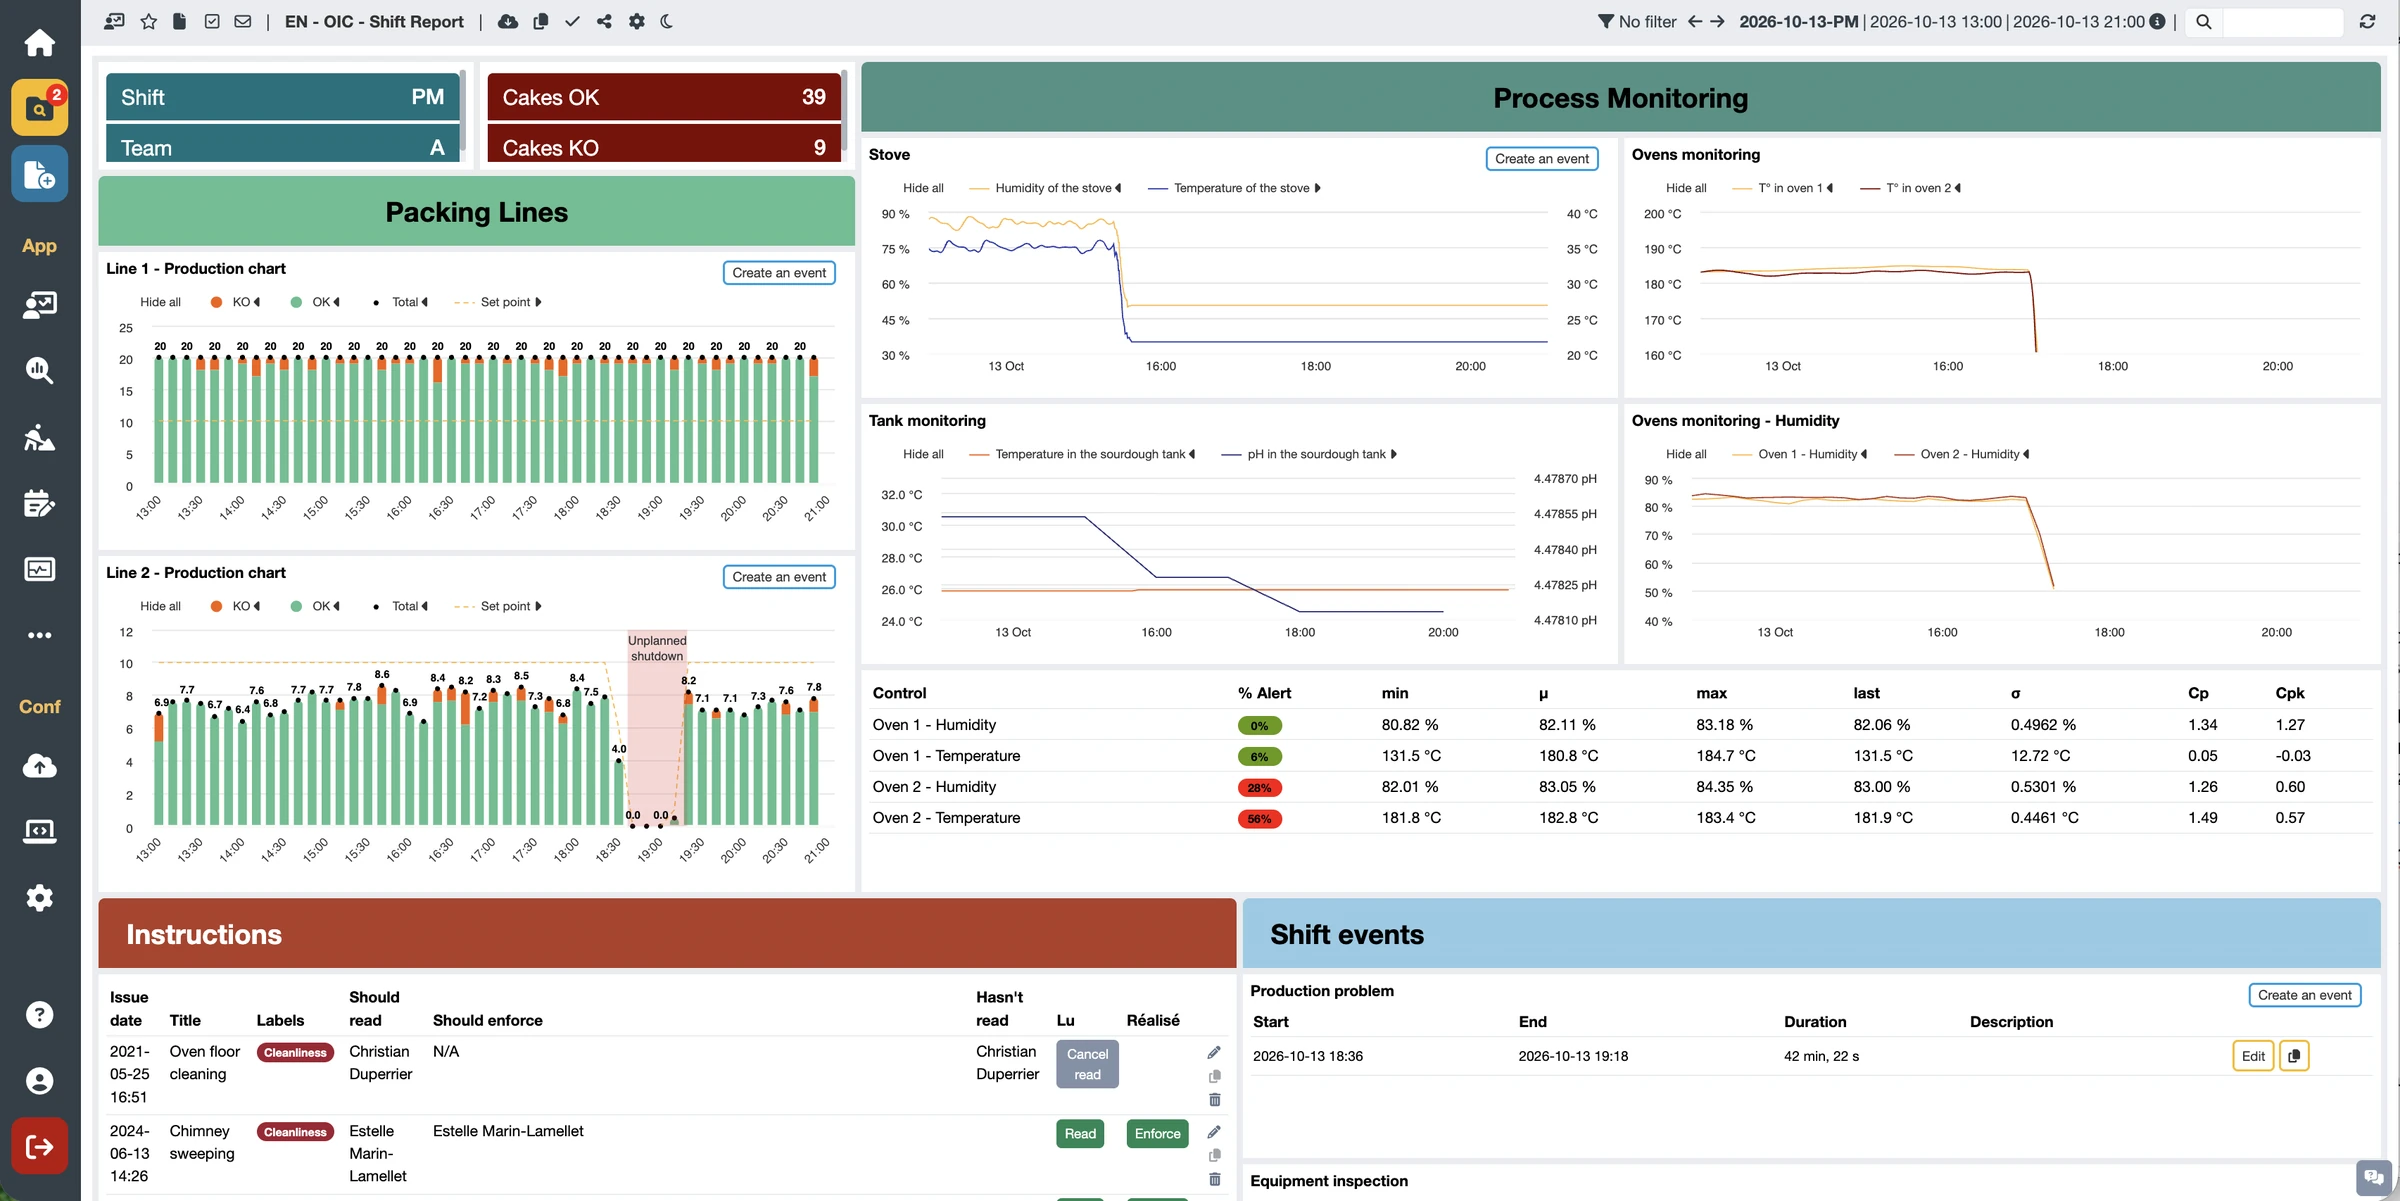Click the cloud download icon in toolbar

click(x=508, y=21)
